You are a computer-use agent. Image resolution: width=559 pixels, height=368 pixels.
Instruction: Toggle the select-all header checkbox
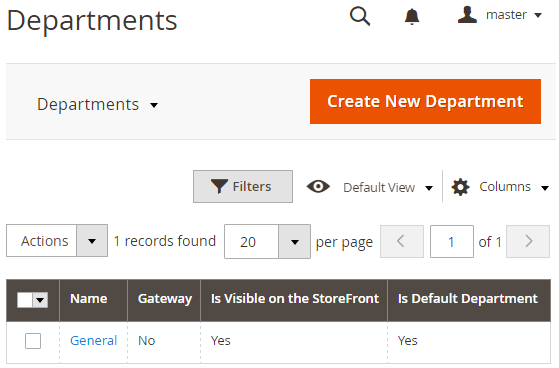tap(25, 300)
